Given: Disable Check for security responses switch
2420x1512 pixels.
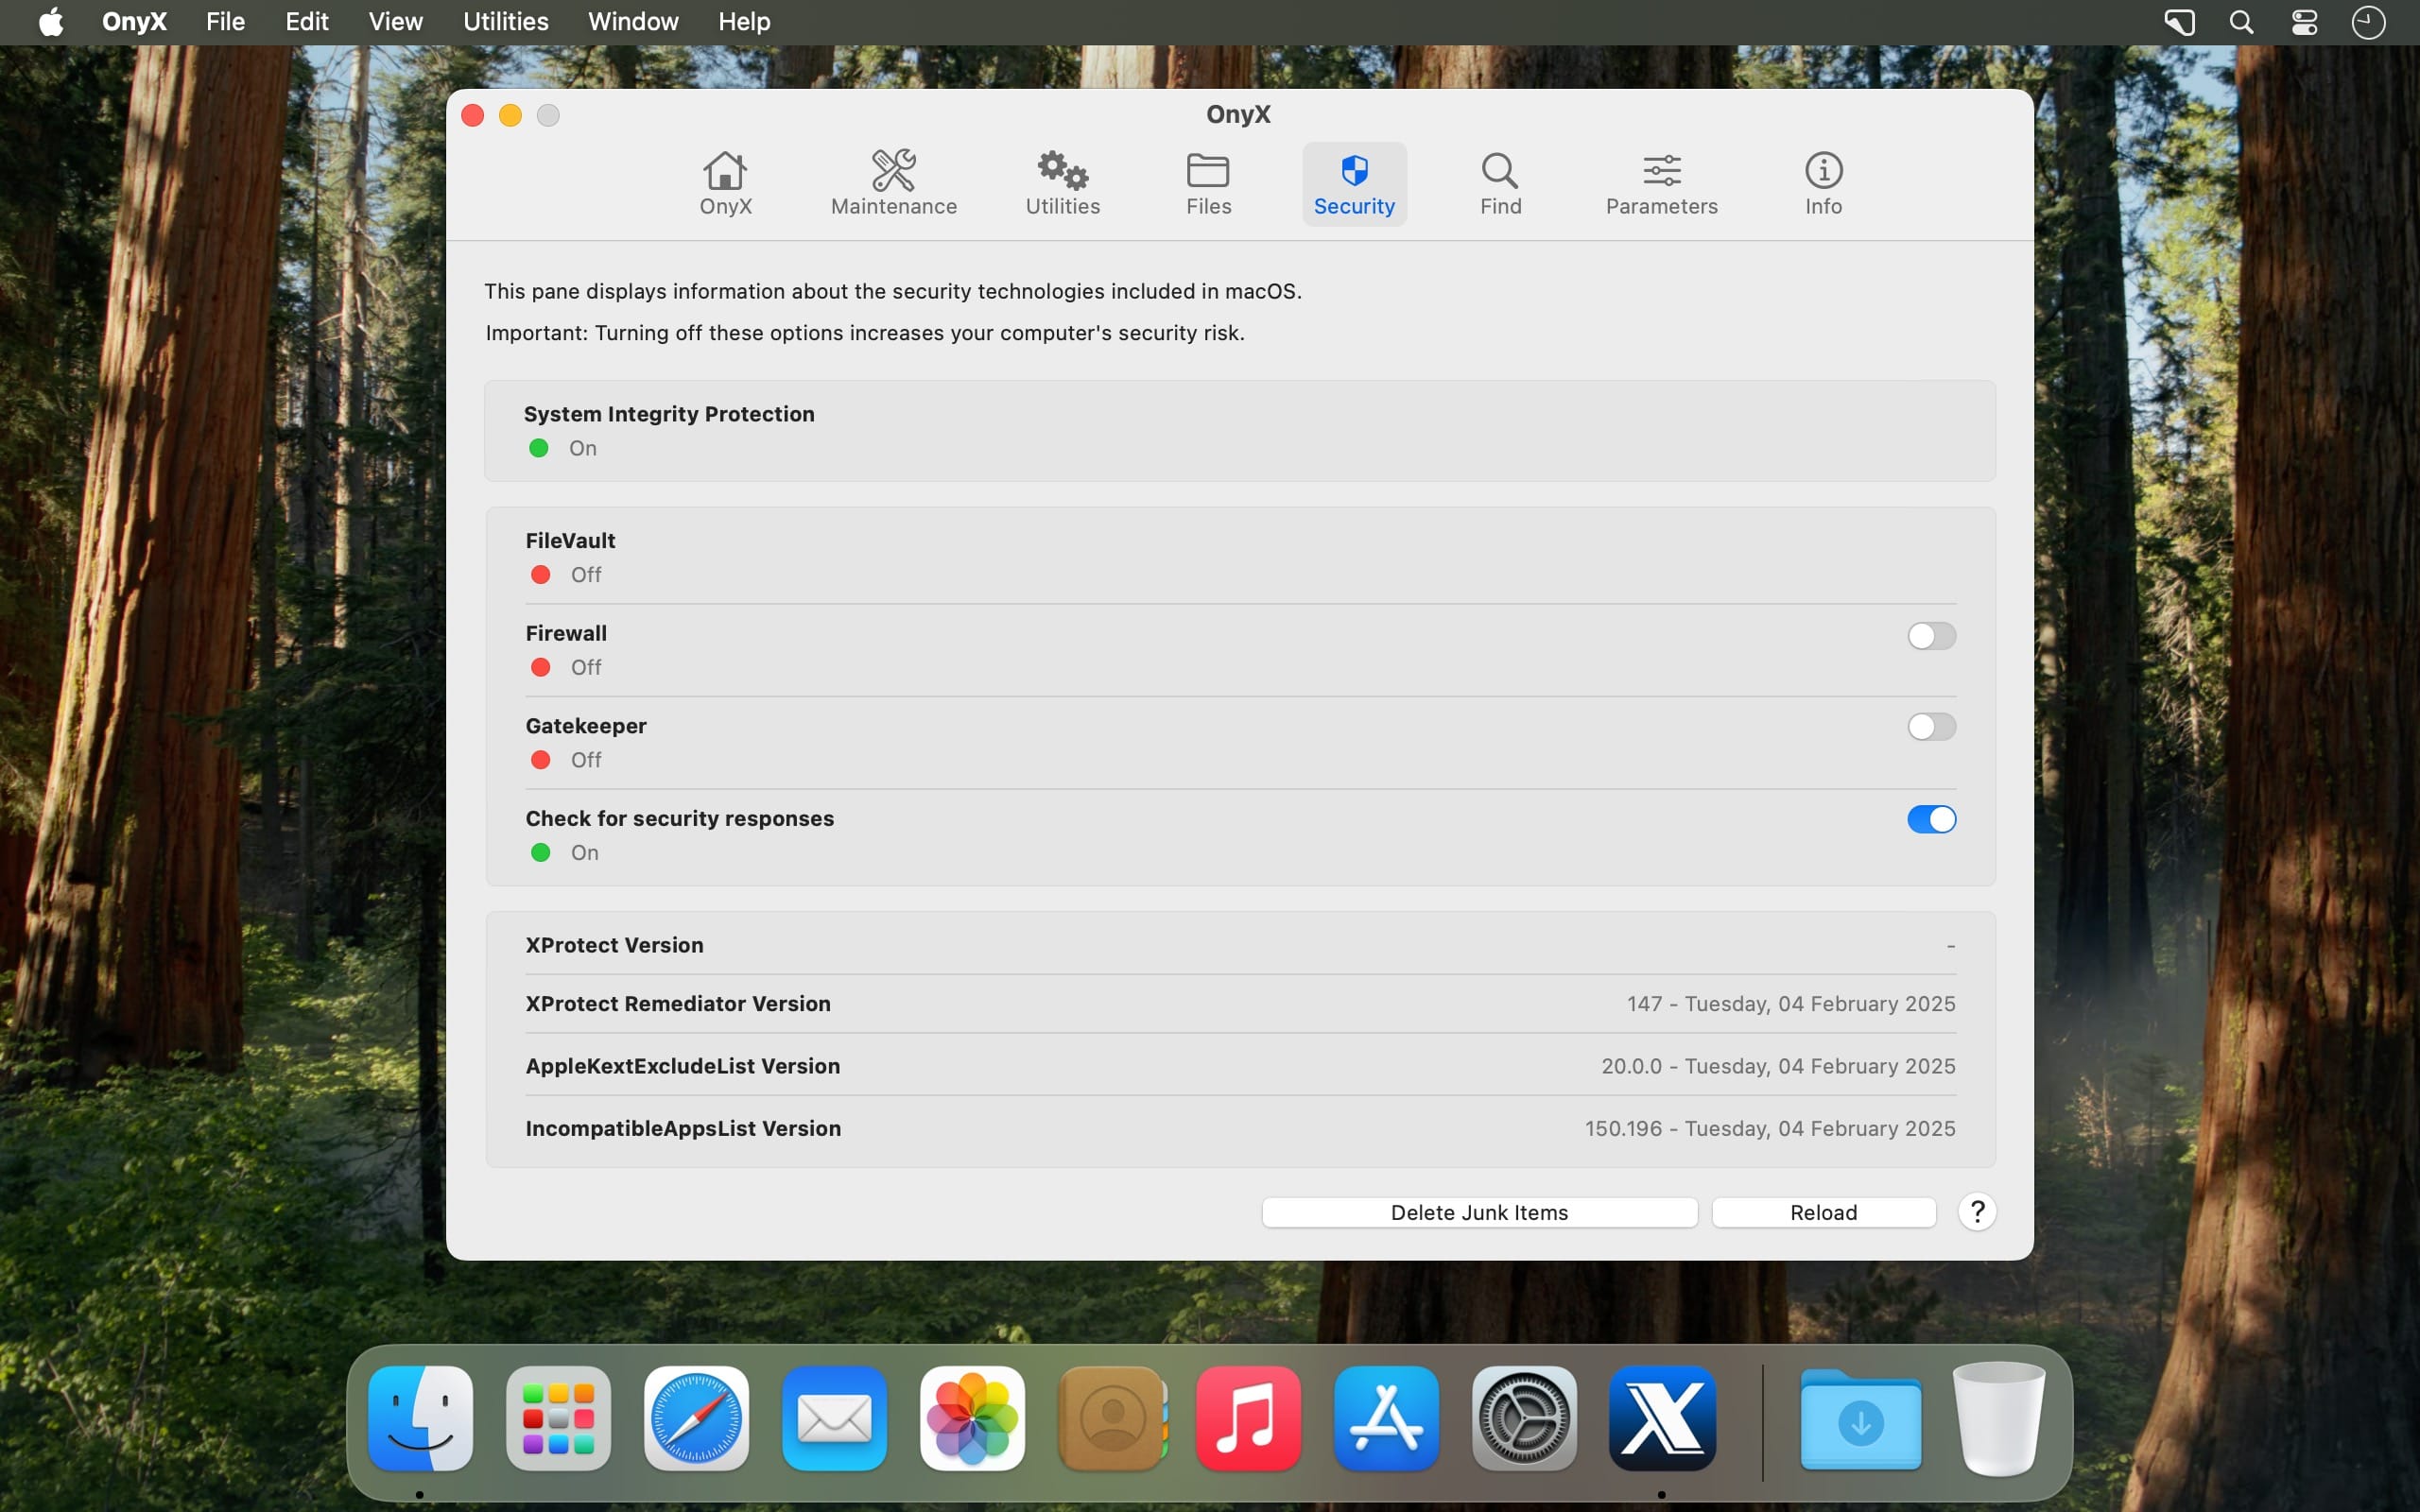Looking at the screenshot, I should 1931,819.
